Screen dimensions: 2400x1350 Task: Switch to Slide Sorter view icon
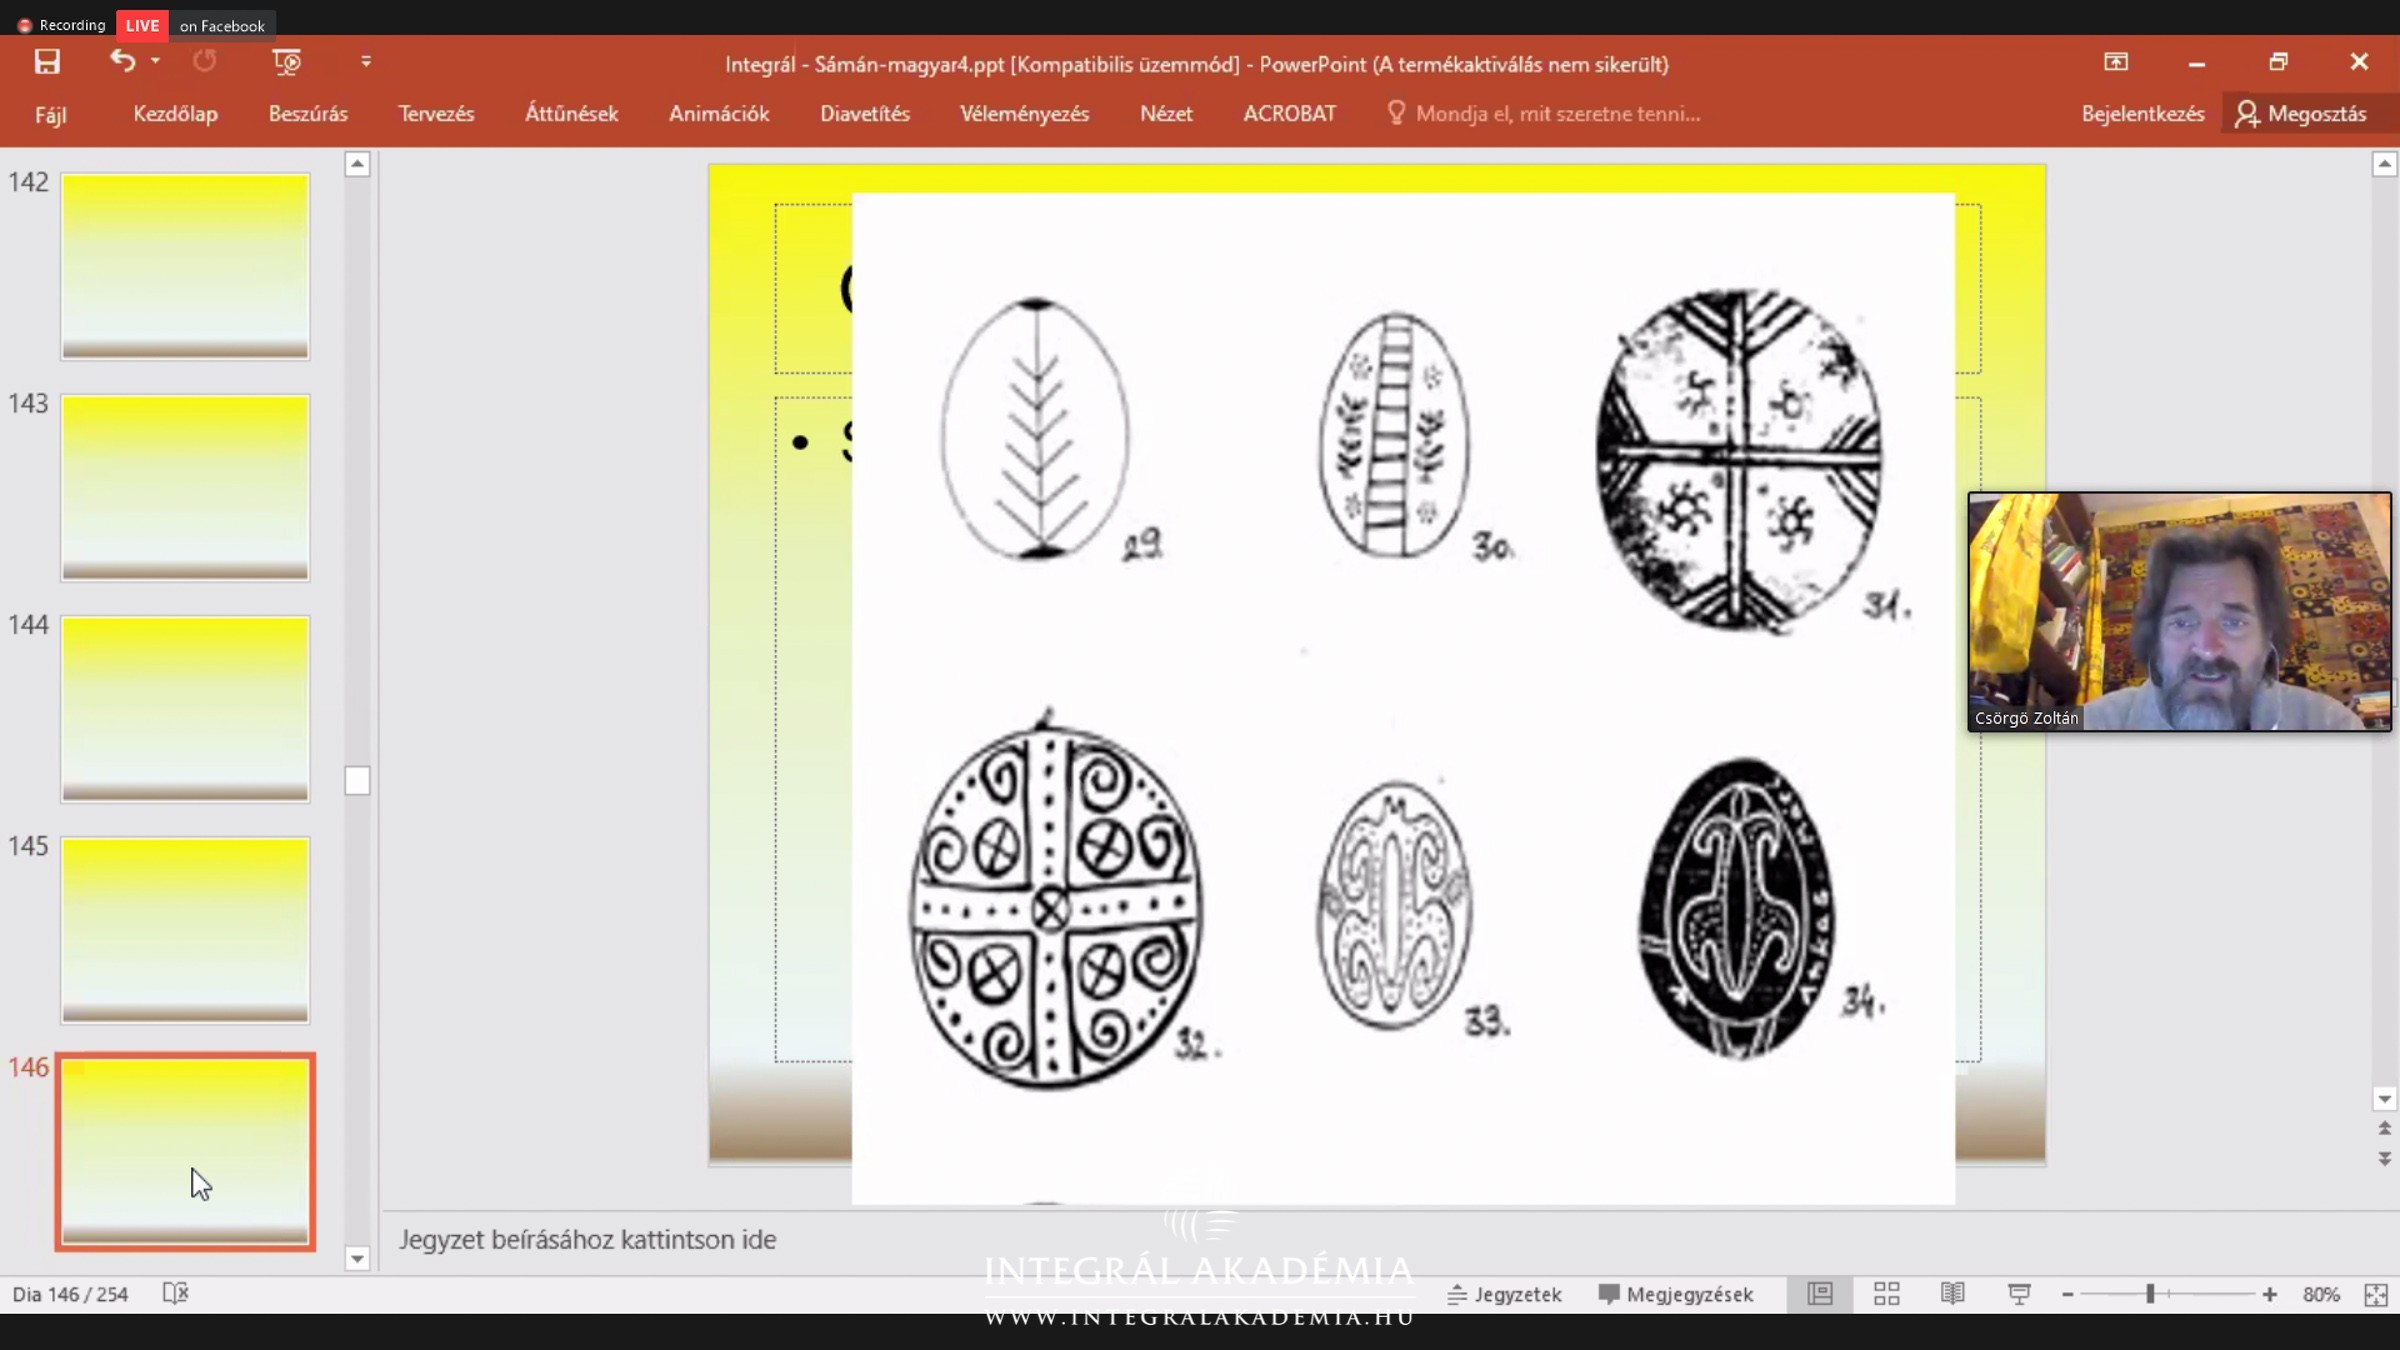(1886, 1294)
